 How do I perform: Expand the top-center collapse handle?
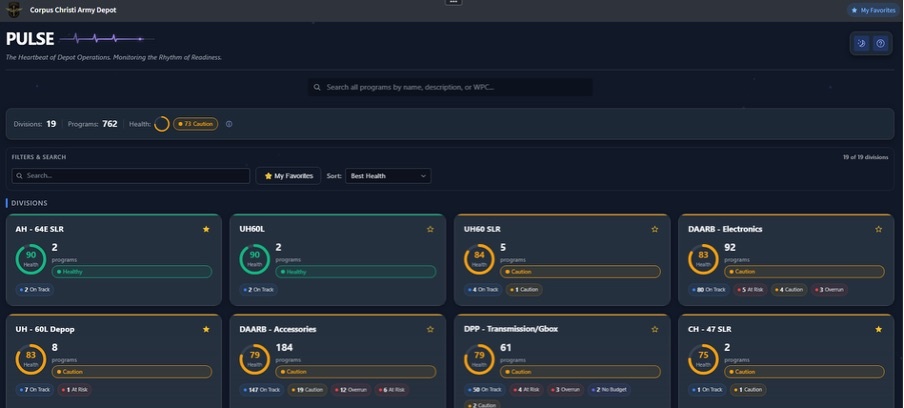(453, 2)
